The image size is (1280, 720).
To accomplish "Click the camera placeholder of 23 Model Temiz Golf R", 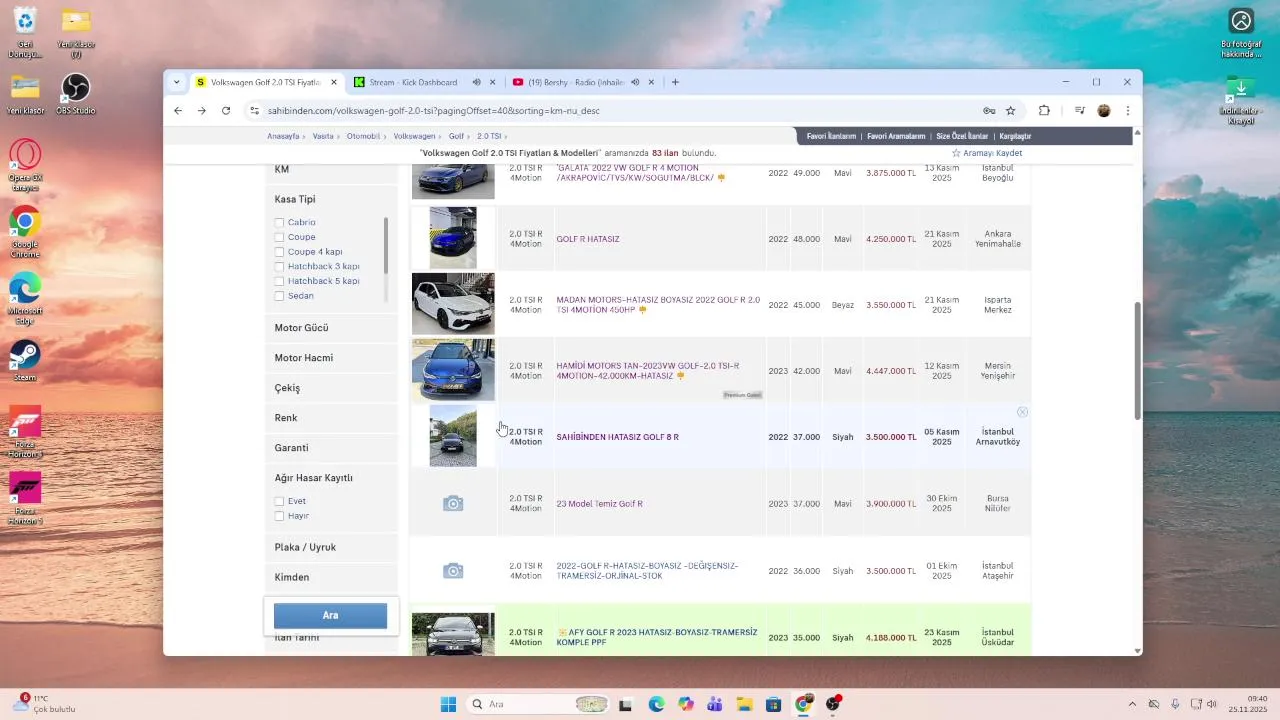I will (453, 504).
